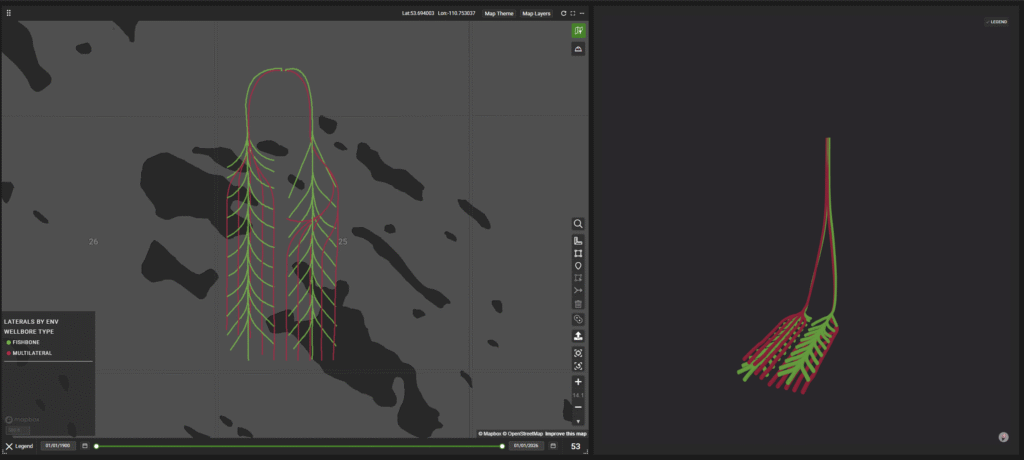
Task: Click the refresh map icon
Action: point(563,14)
